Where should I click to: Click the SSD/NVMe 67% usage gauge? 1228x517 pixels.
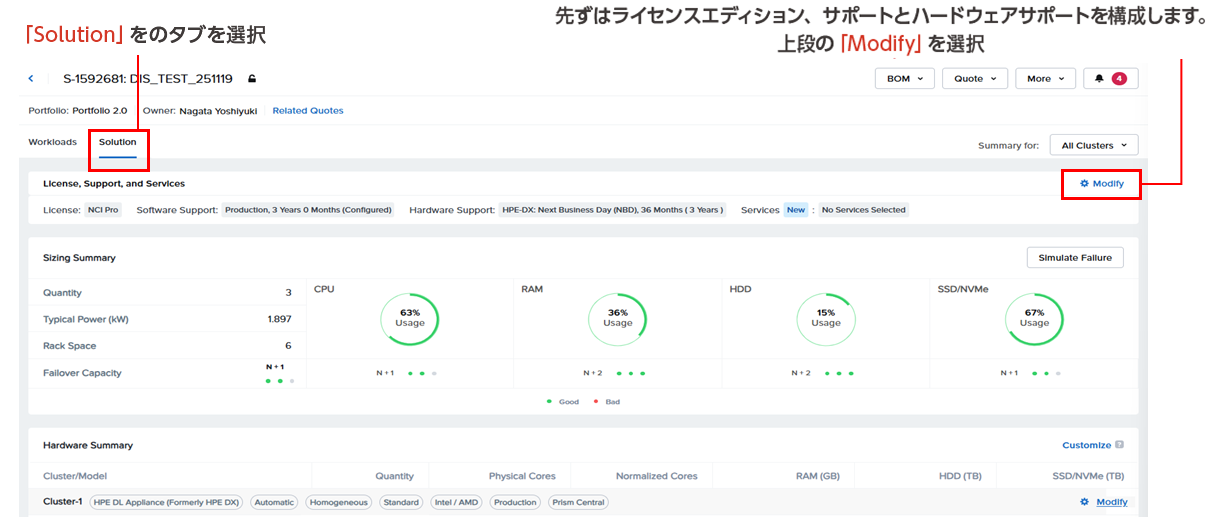[1033, 319]
